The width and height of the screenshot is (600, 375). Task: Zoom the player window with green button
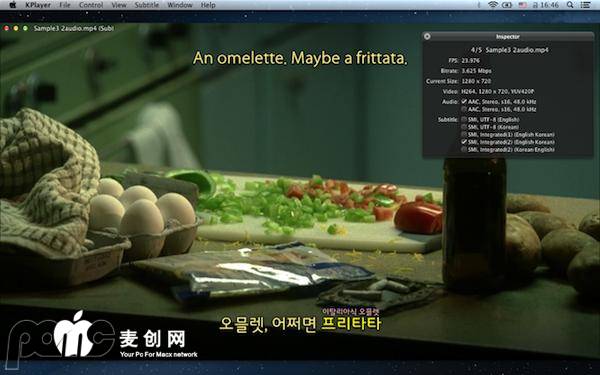coord(25,28)
